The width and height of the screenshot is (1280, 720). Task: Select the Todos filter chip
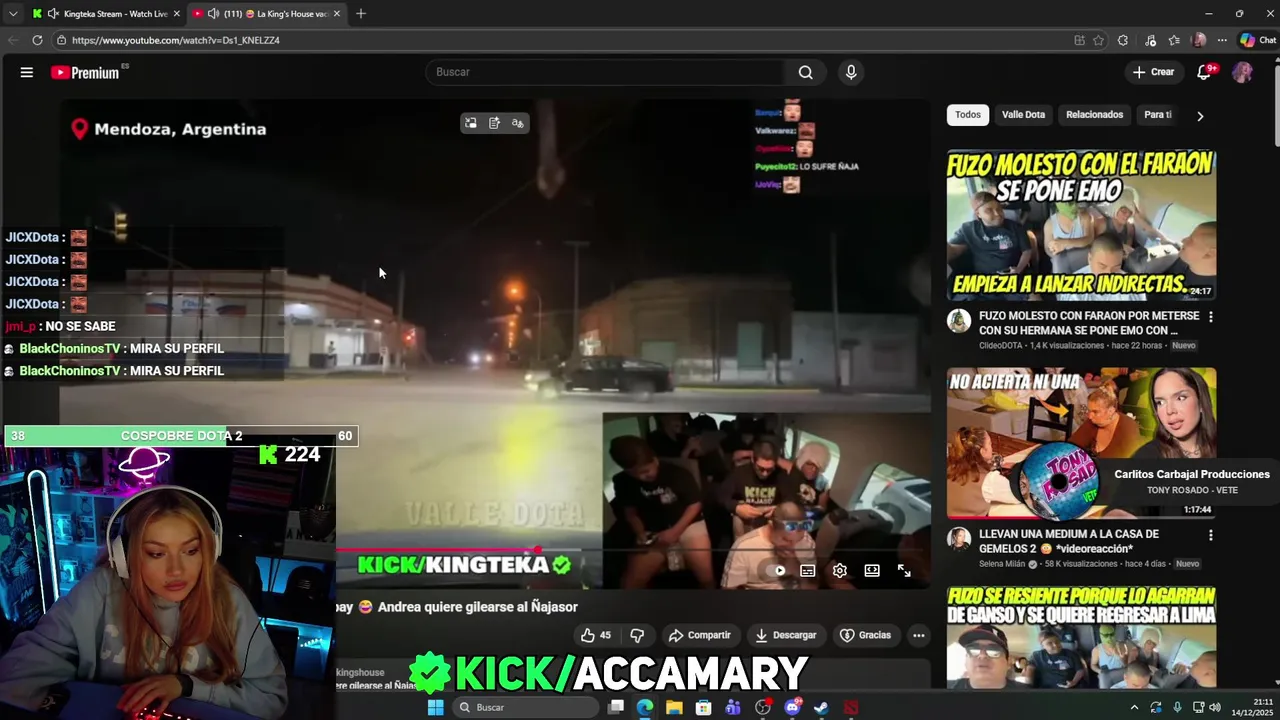pyautogui.click(x=968, y=115)
